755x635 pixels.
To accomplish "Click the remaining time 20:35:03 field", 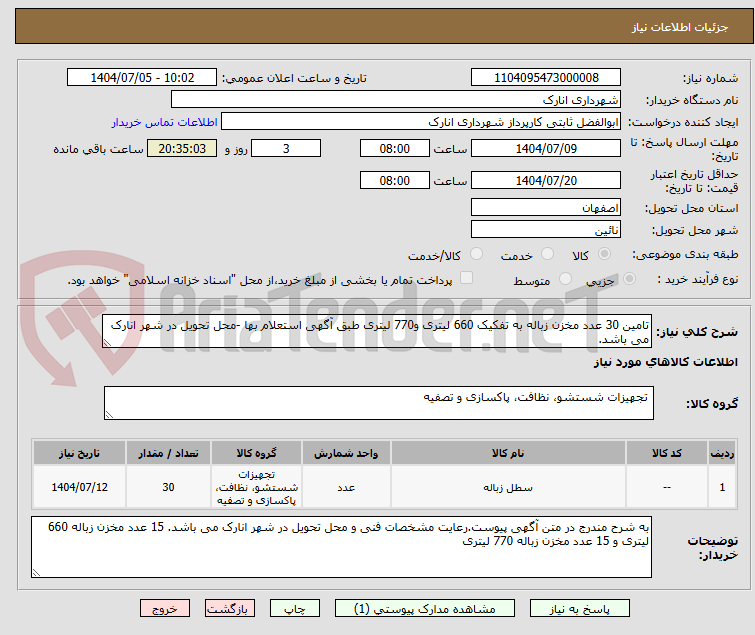I will (182, 148).
